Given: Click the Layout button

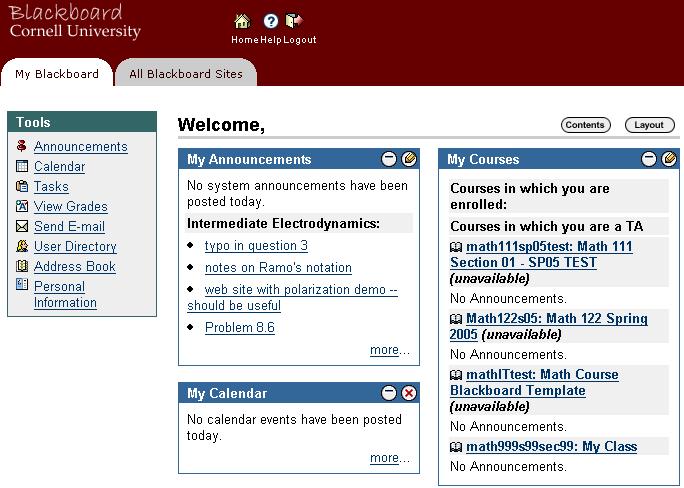Looking at the screenshot, I should tap(650, 125).
